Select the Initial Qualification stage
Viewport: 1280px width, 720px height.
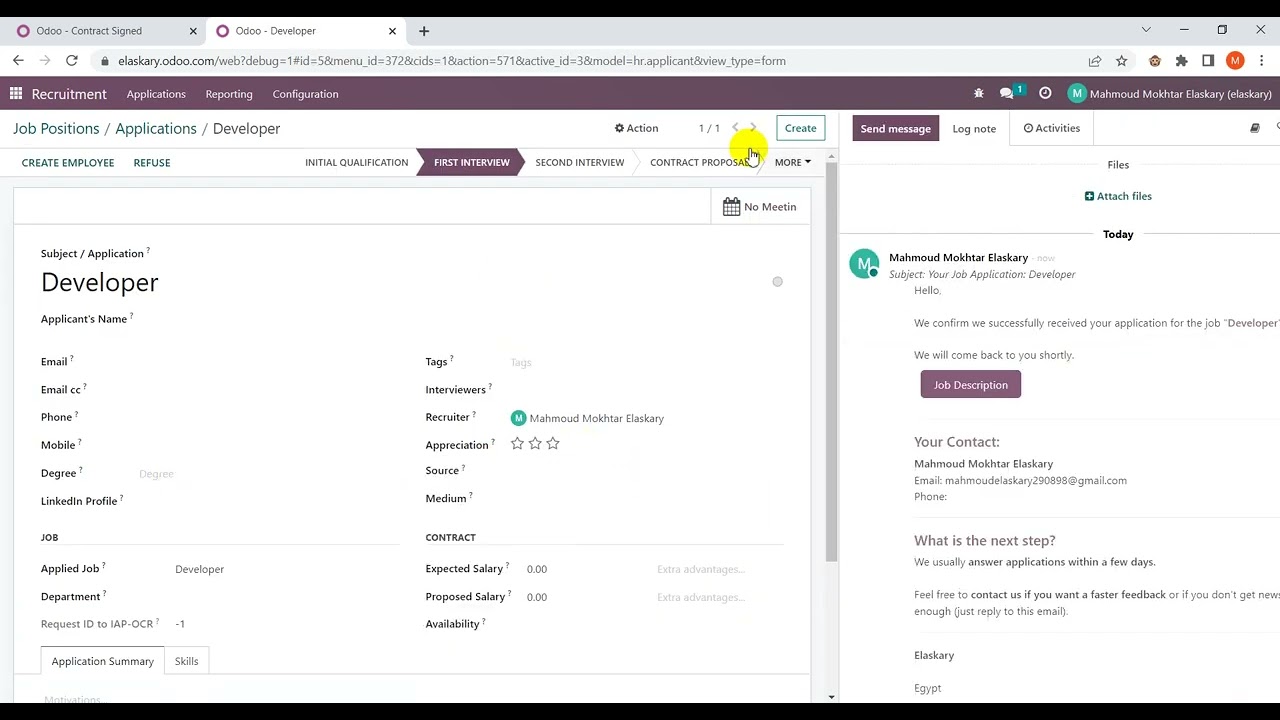[356, 162]
